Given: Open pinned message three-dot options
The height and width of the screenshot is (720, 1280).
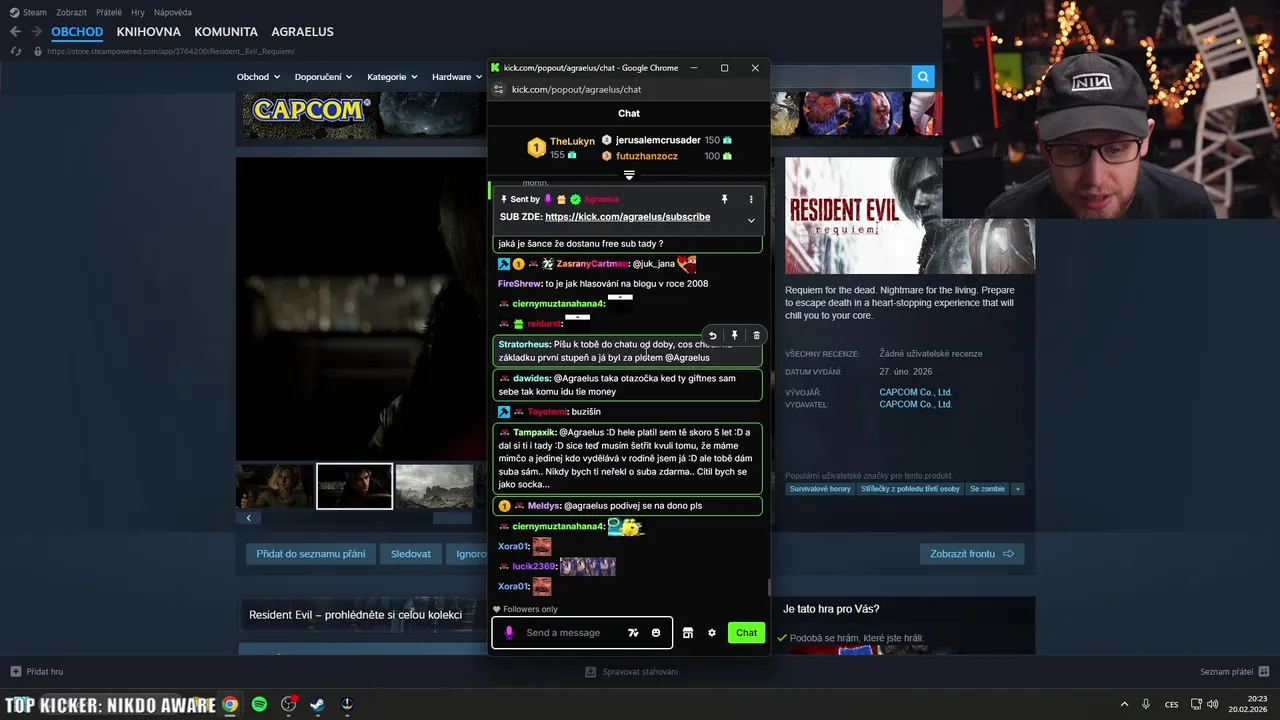Looking at the screenshot, I should coord(751,199).
